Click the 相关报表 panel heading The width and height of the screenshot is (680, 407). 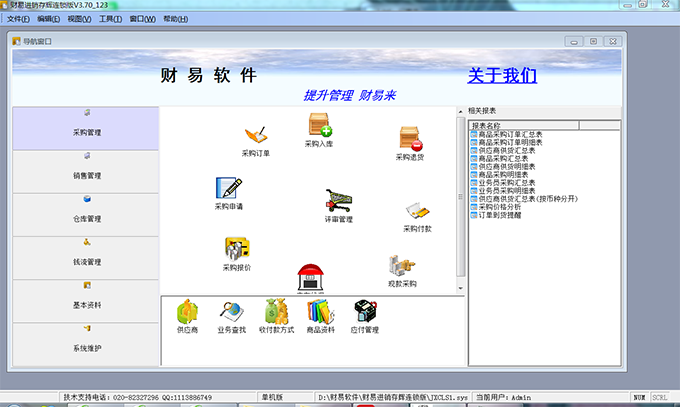coord(482,111)
